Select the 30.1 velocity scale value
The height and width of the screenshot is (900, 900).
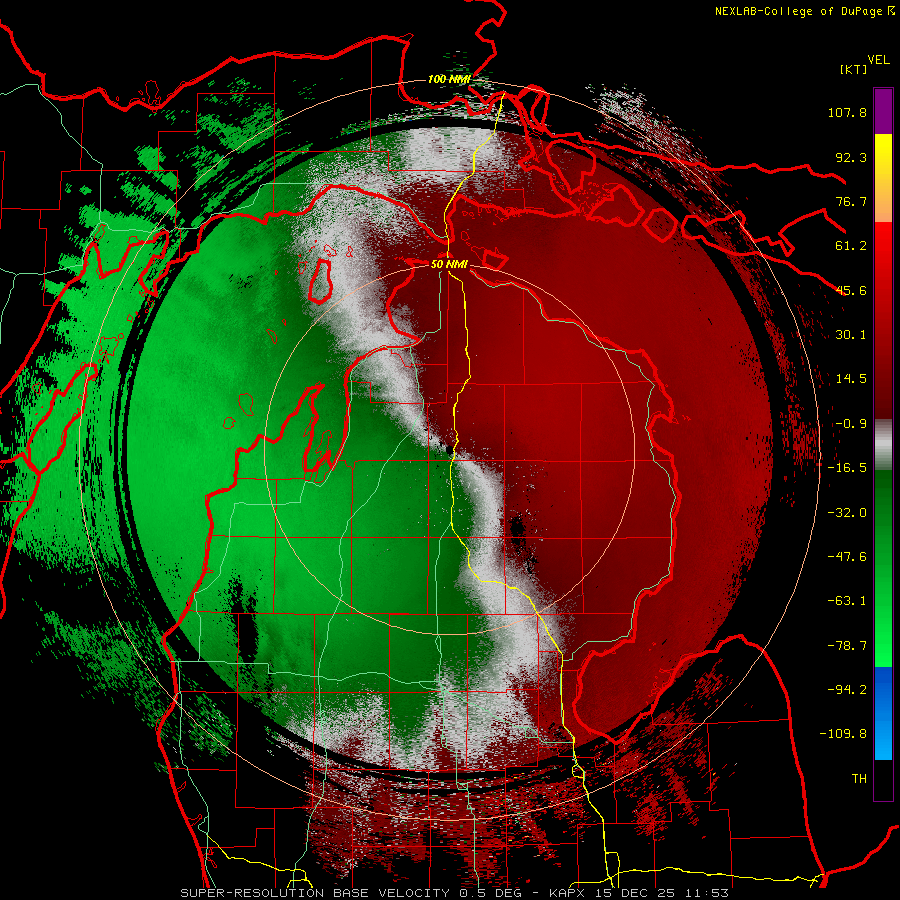tap(851, 335)
